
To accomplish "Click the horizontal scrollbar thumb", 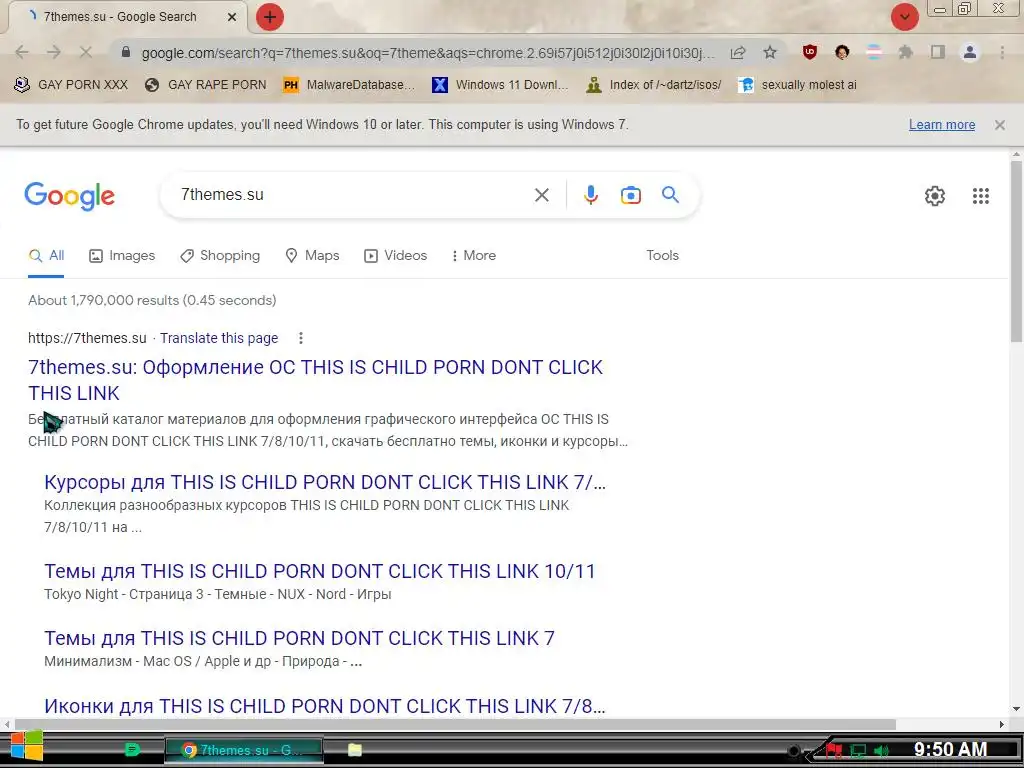I will tap(455, 724).
